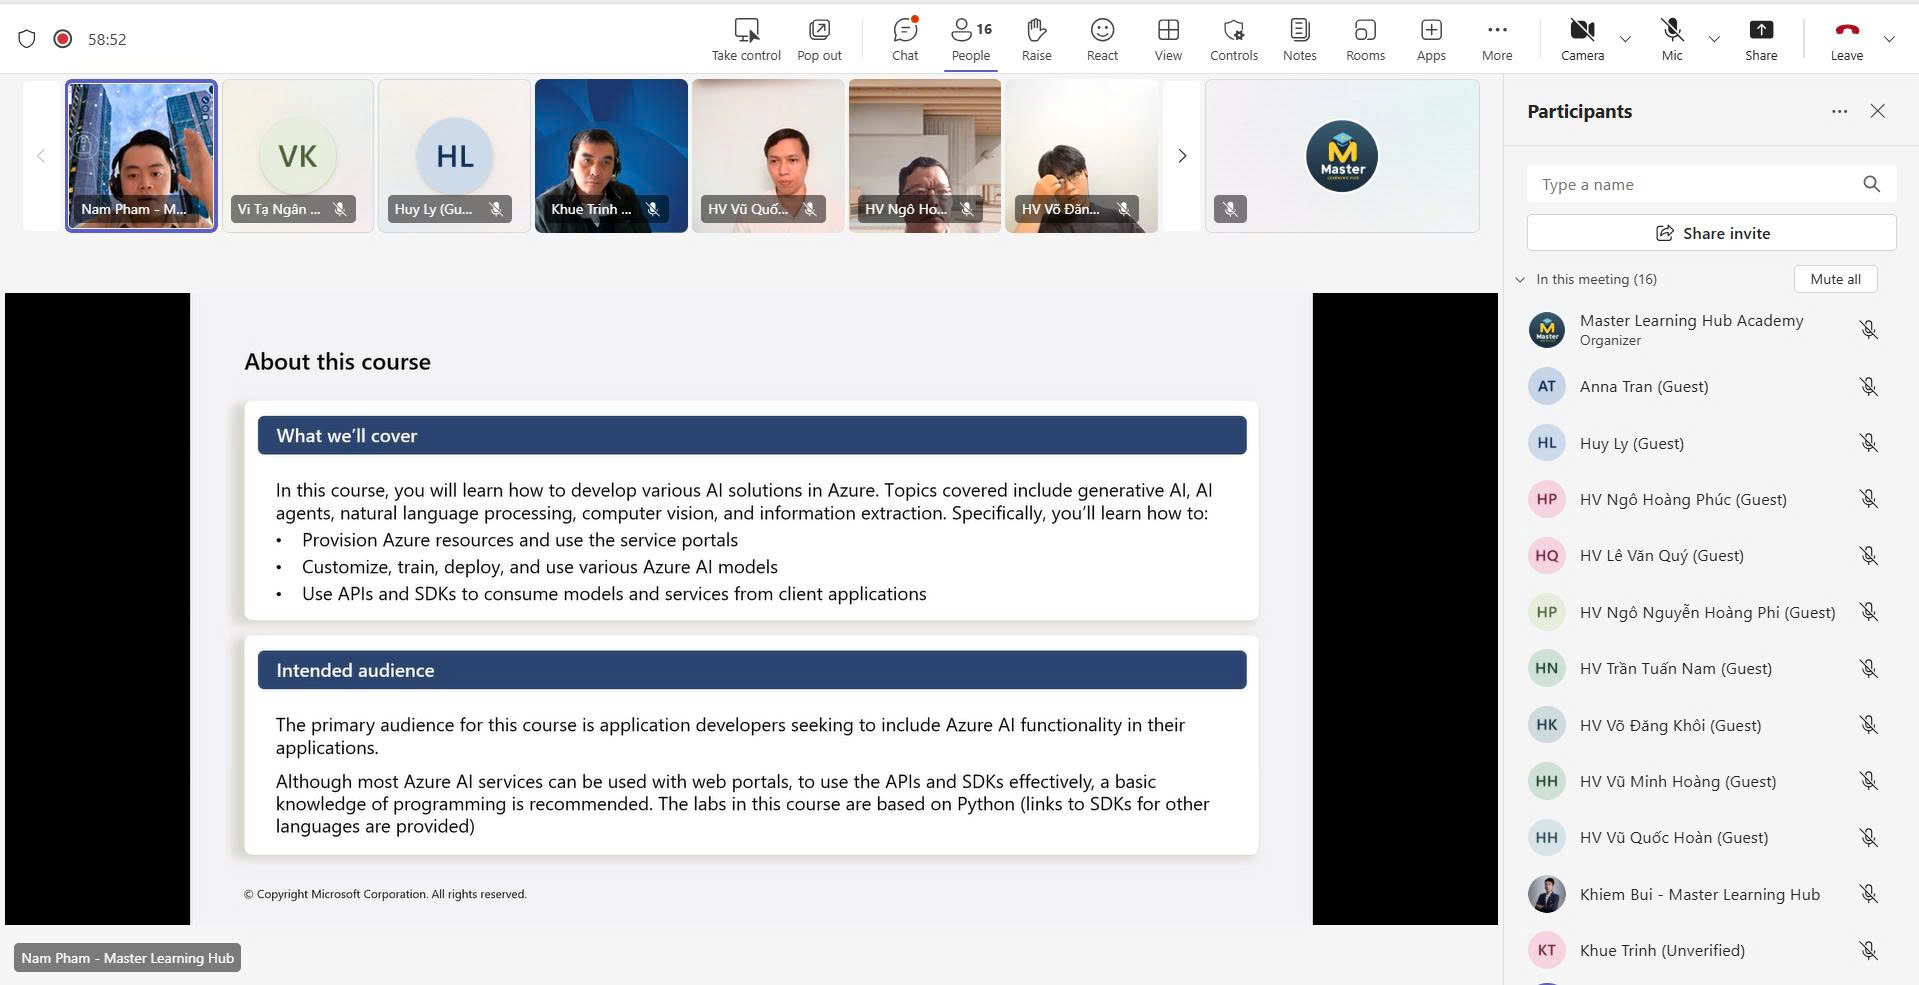Toggle the Camera on
This screenshot has height=985, width=1919.
click(1582, 39)
